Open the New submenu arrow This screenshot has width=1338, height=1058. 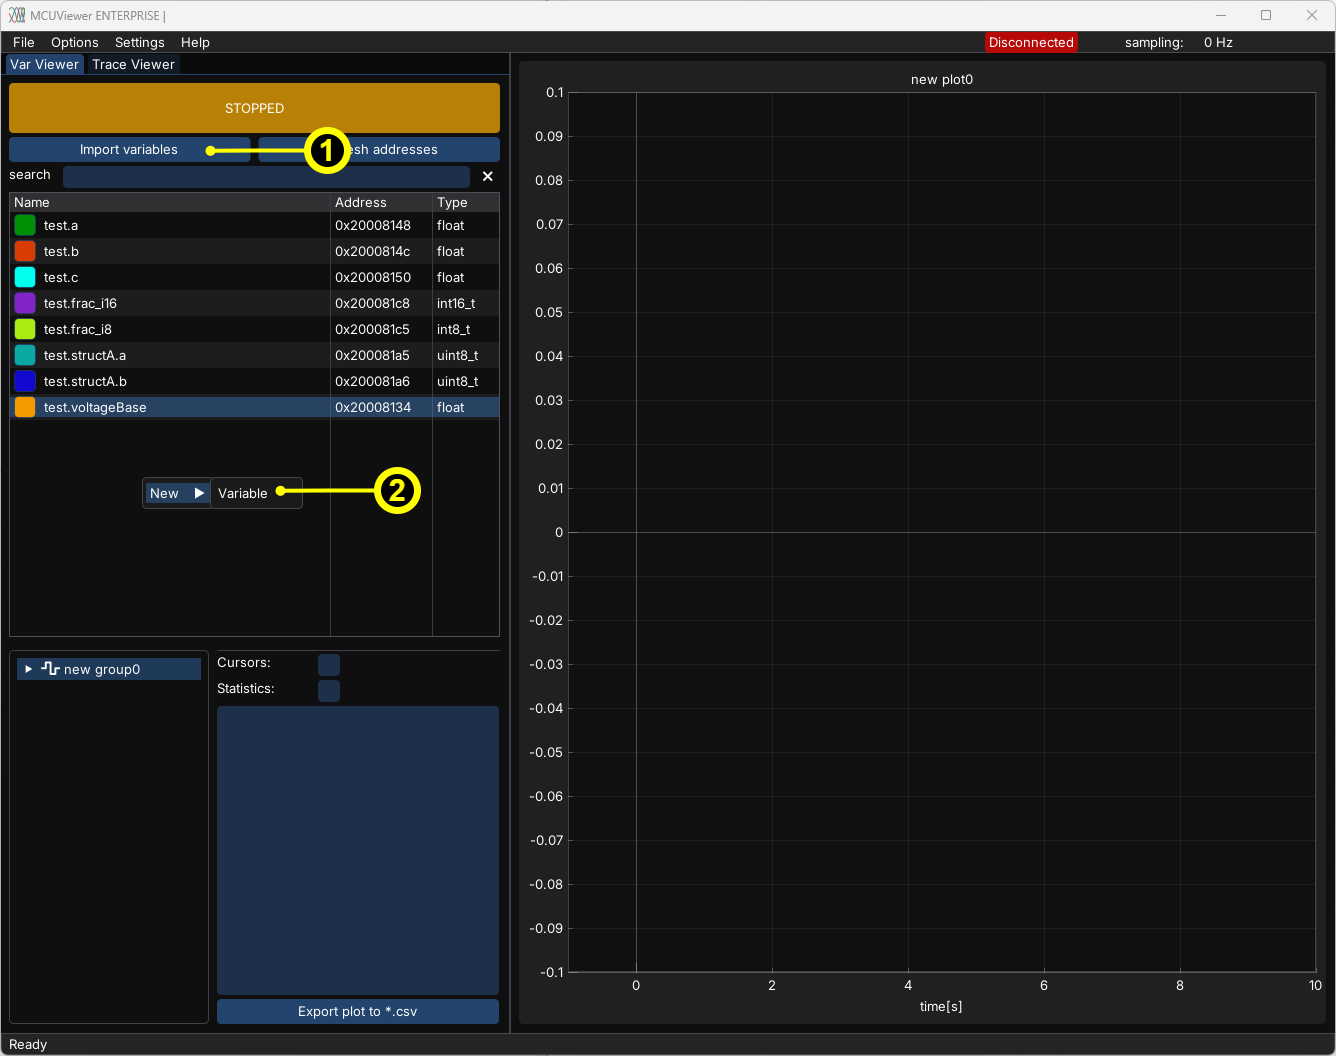coord(199,493)
